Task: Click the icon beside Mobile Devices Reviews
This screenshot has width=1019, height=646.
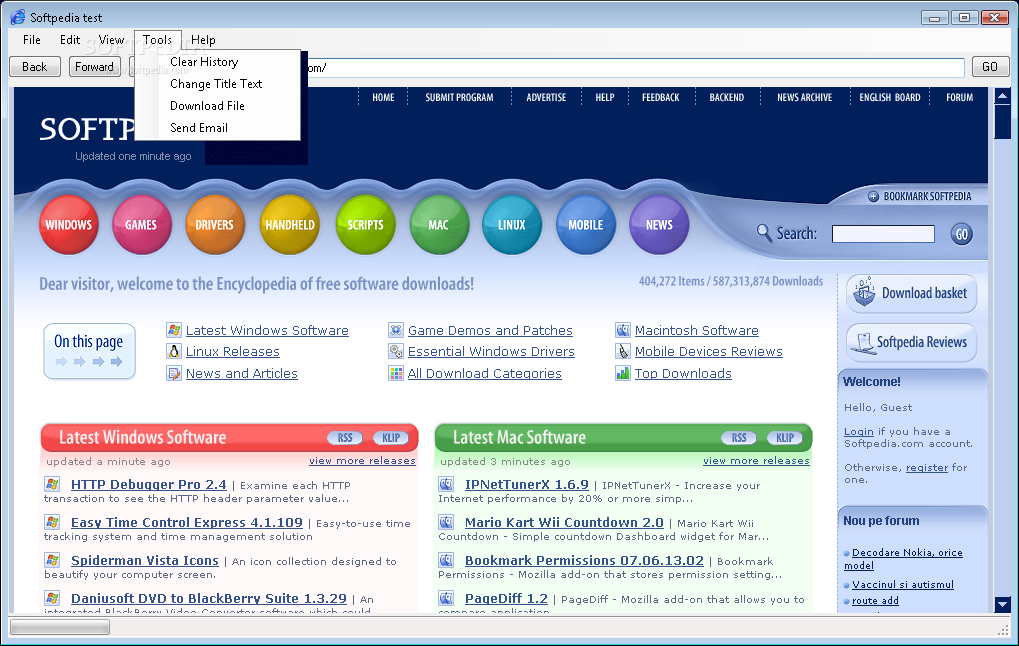Action: click(623, 352)
